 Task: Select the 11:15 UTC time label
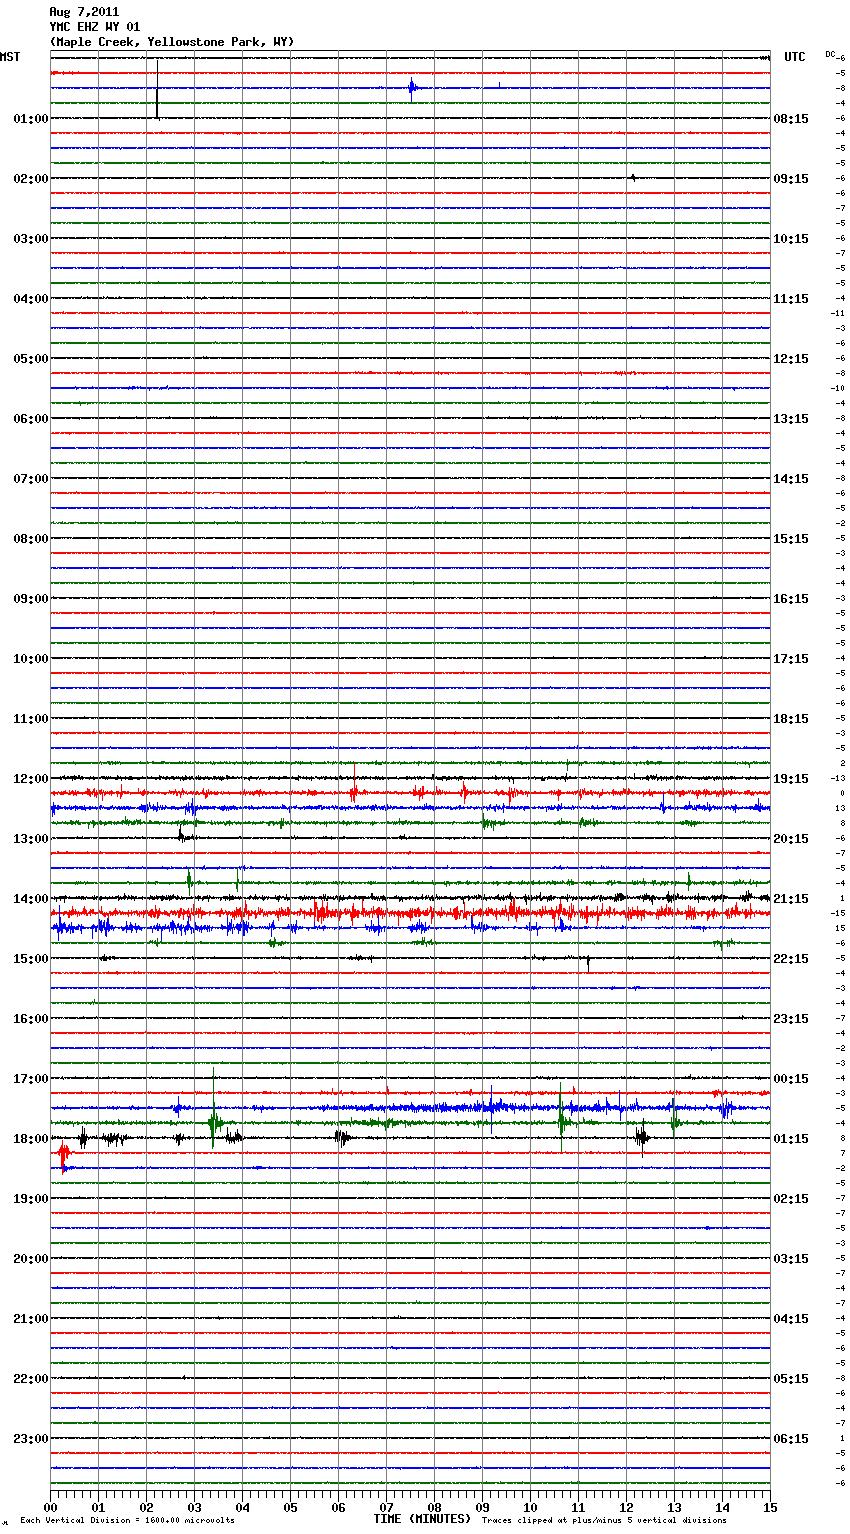pos(791,299)
